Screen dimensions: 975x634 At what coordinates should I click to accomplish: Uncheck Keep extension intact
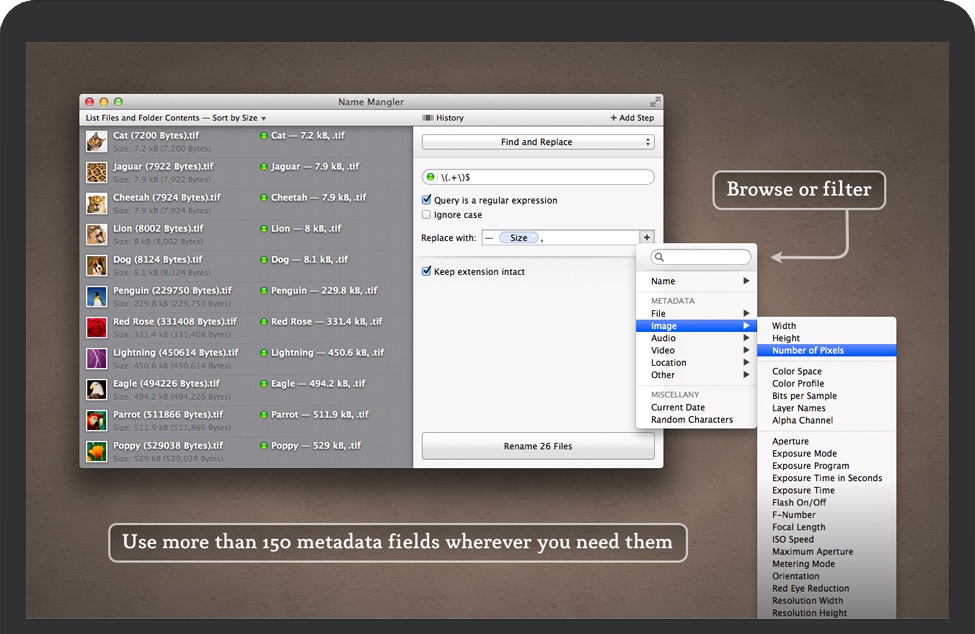[x=426, y=271]
